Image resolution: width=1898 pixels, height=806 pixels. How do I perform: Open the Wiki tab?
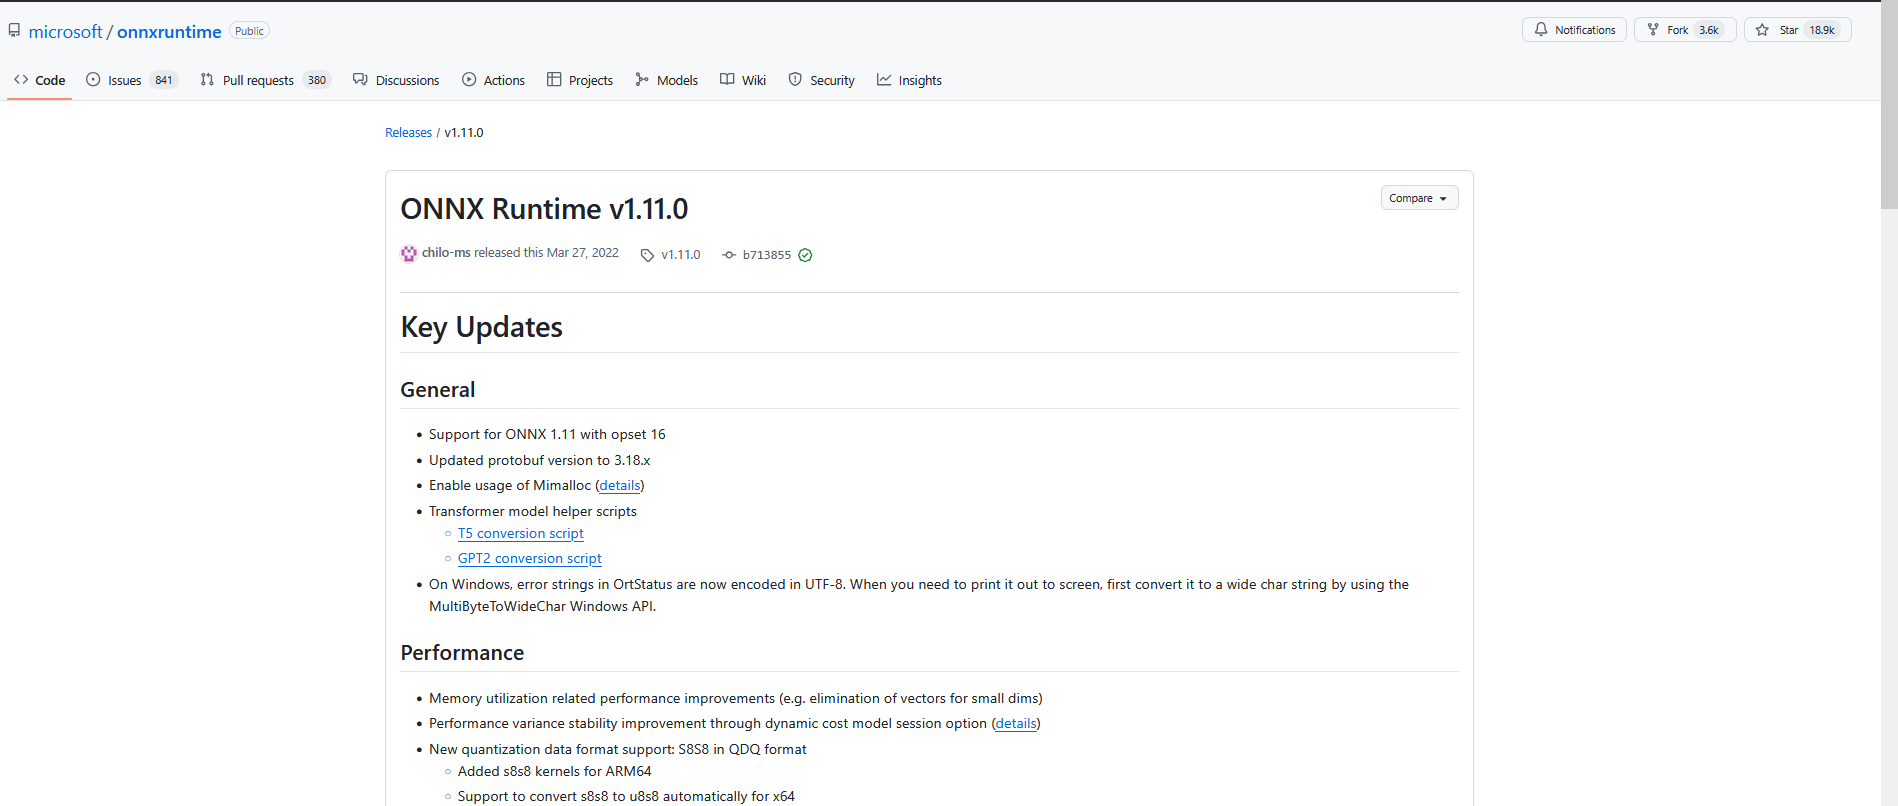[x=743, y=80]
